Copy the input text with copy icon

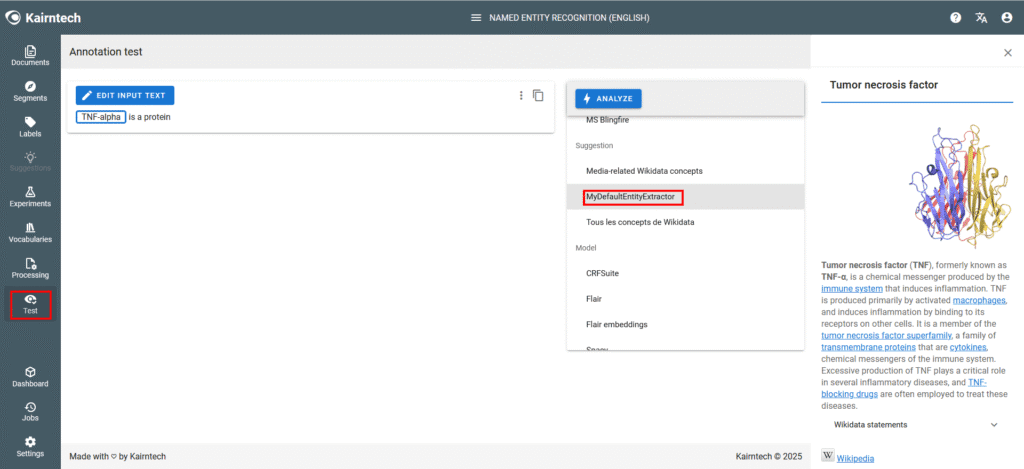[x=538, y=96]
